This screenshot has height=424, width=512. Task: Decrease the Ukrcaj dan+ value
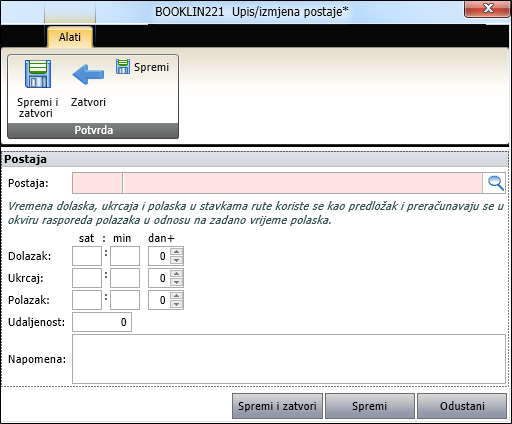(177, 282)
